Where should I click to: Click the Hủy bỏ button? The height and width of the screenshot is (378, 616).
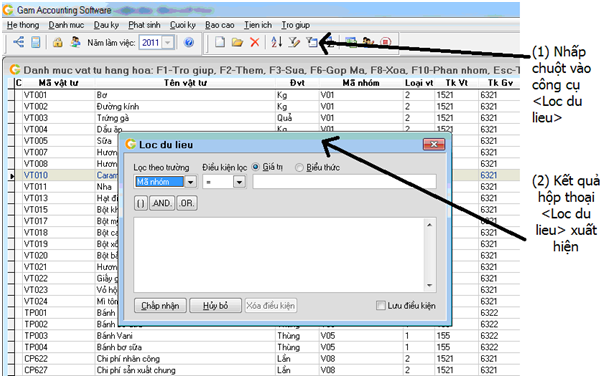tap(215, 305)
